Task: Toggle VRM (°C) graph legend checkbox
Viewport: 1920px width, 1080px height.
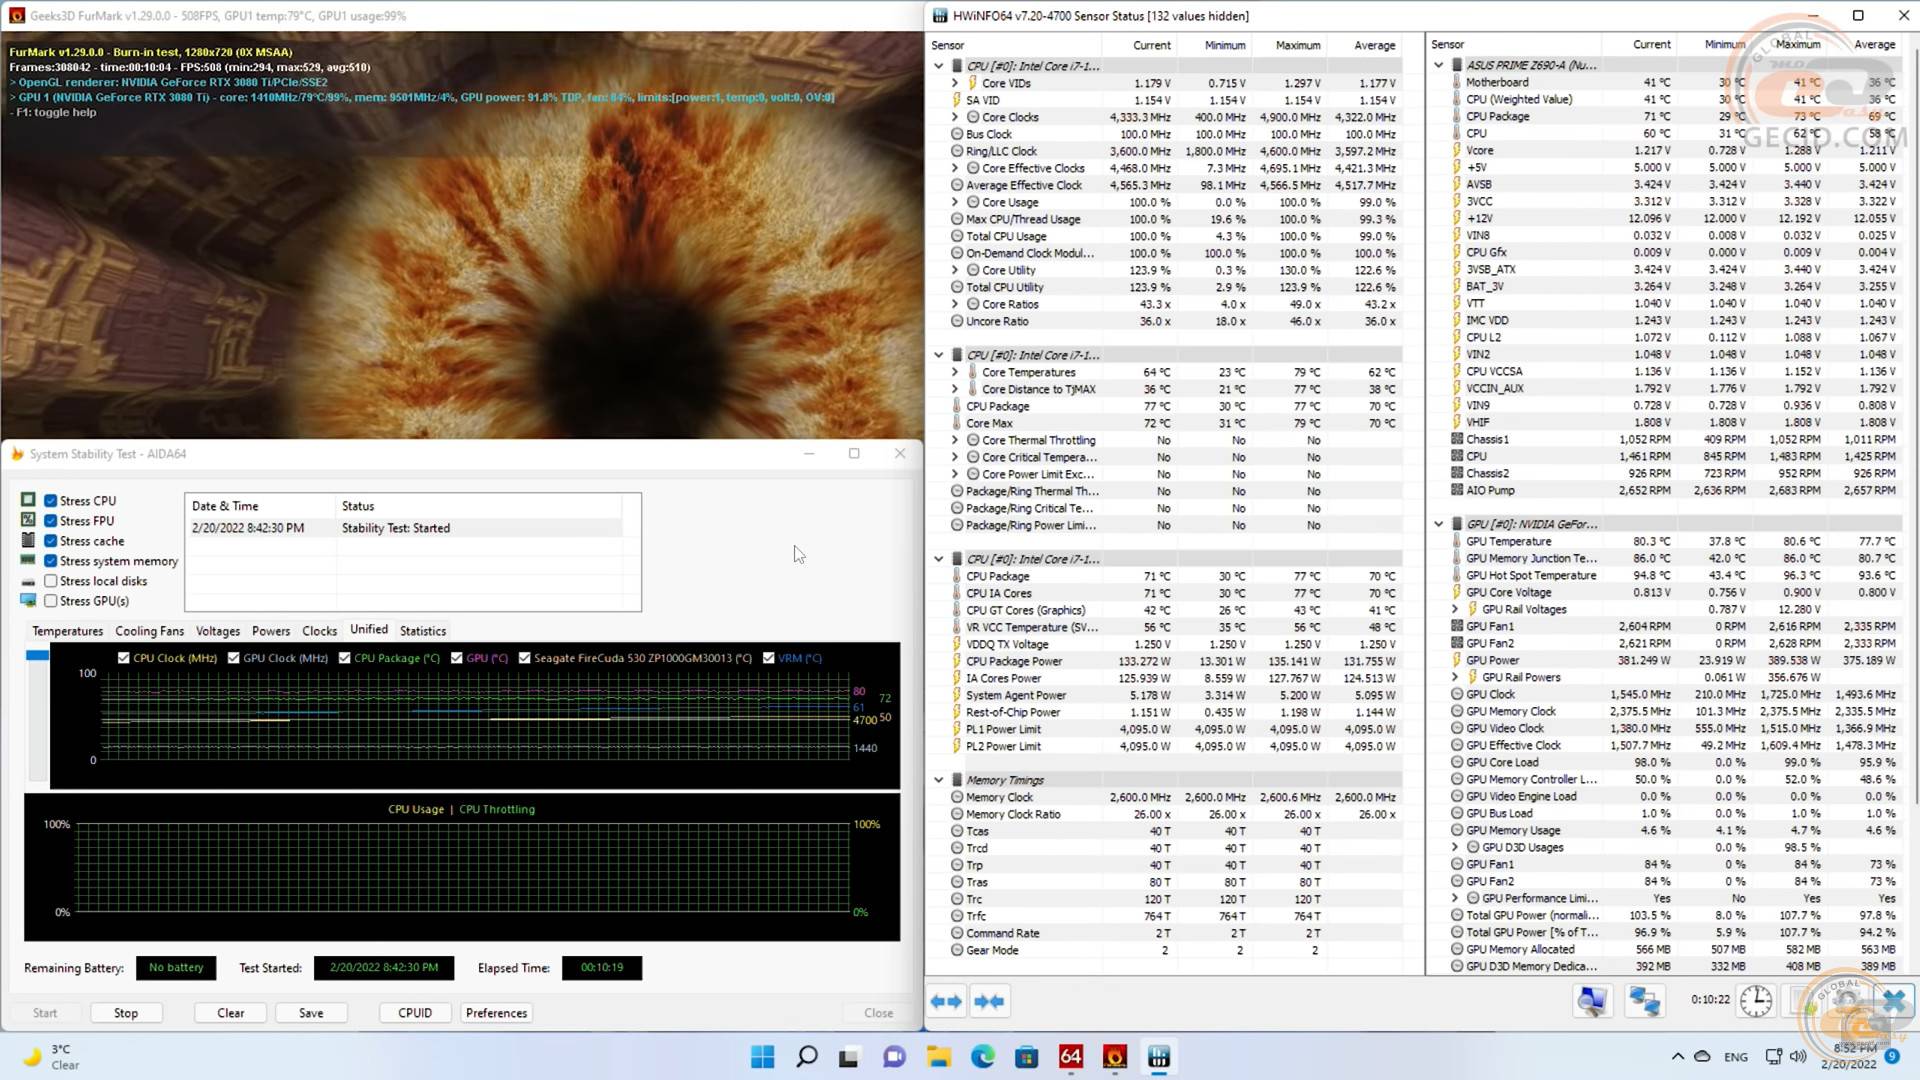Action: click(768, 657)
